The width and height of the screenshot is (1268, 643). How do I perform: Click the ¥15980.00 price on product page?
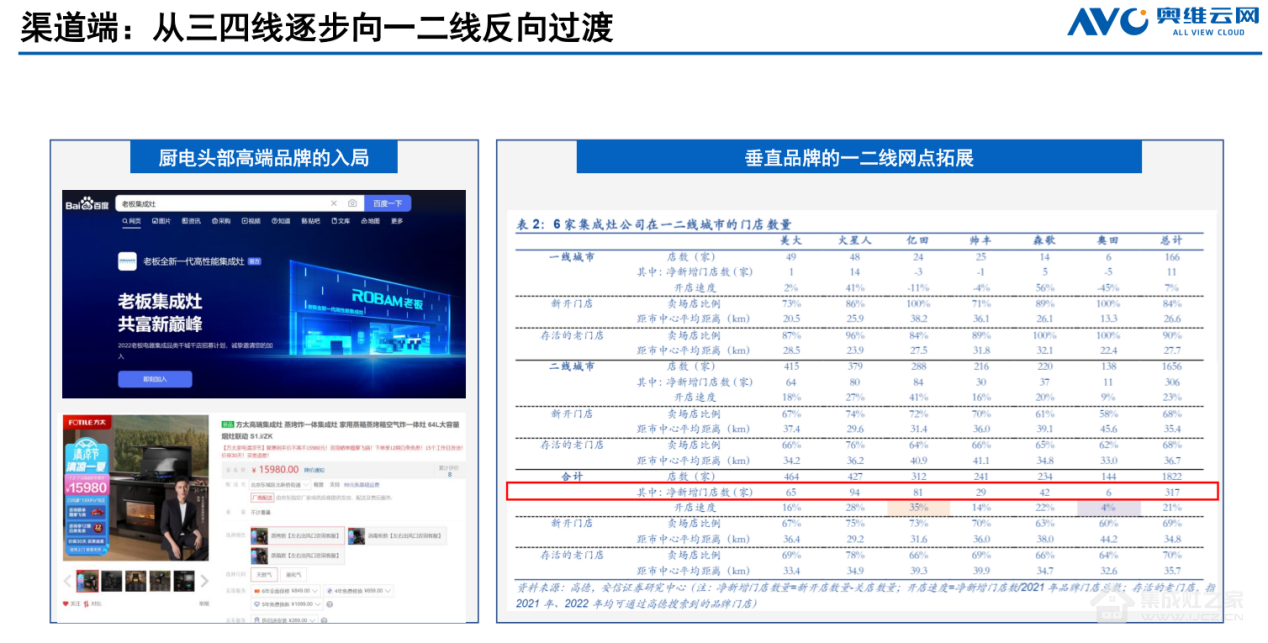[x=275, y=469]
